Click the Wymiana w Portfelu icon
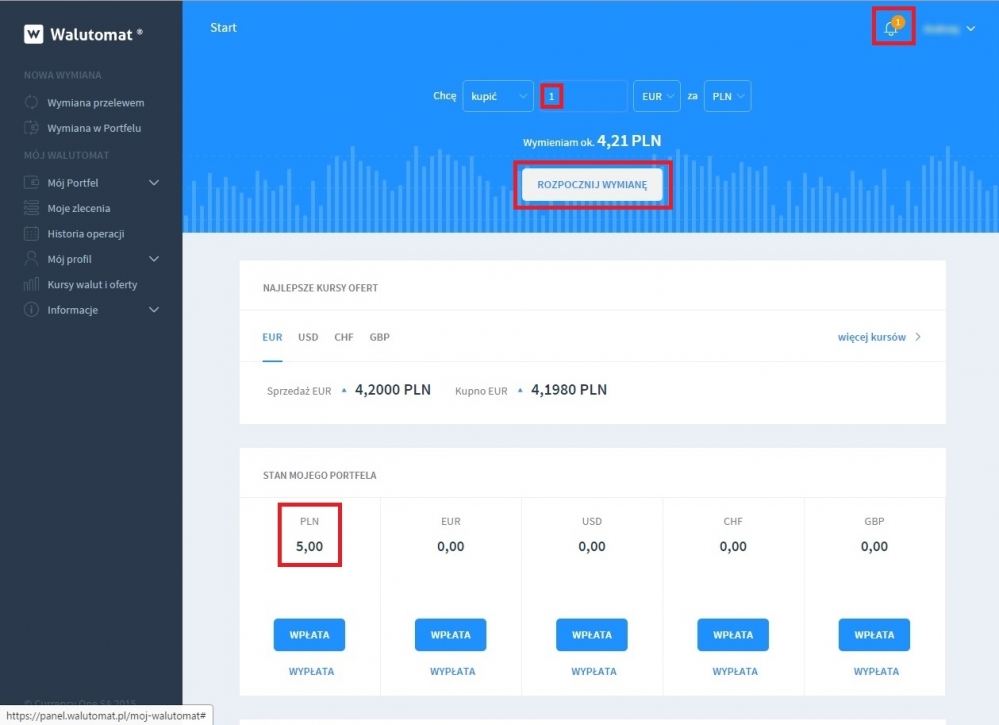 pyautogui.click(x=31, y=128)
